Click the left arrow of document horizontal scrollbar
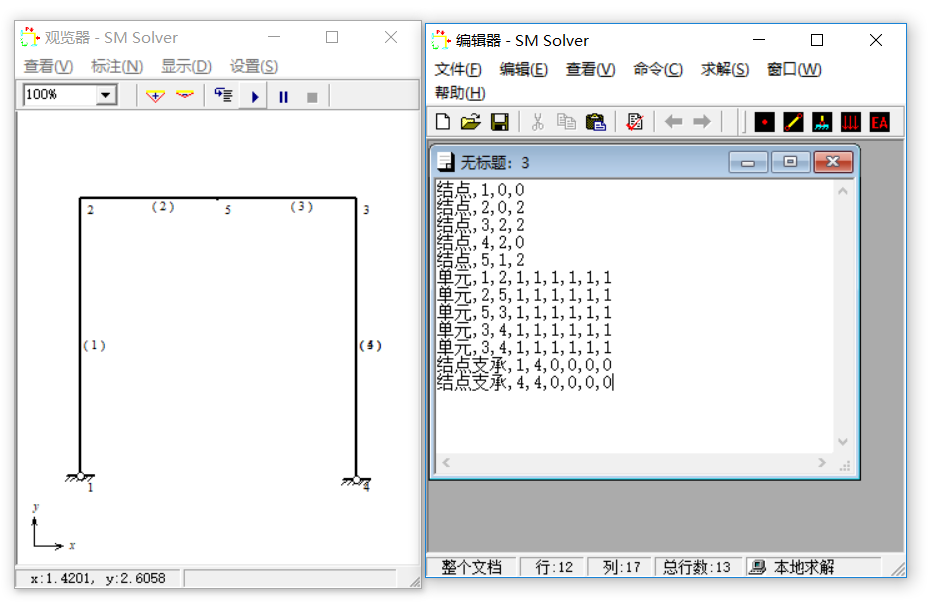931x607 pixels. click(x=446, y=462)
